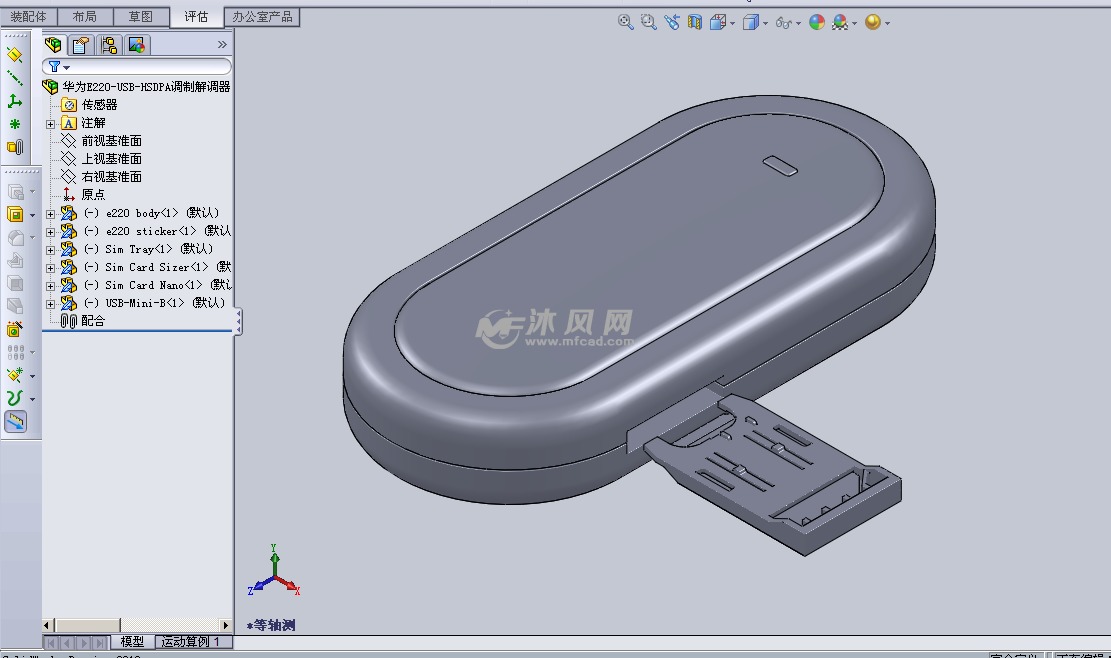Image resolution: width=1111 pixels, height=658 pixels.
Task: Expand the Sim Card Nano component node
Action: tap(50, 286)
